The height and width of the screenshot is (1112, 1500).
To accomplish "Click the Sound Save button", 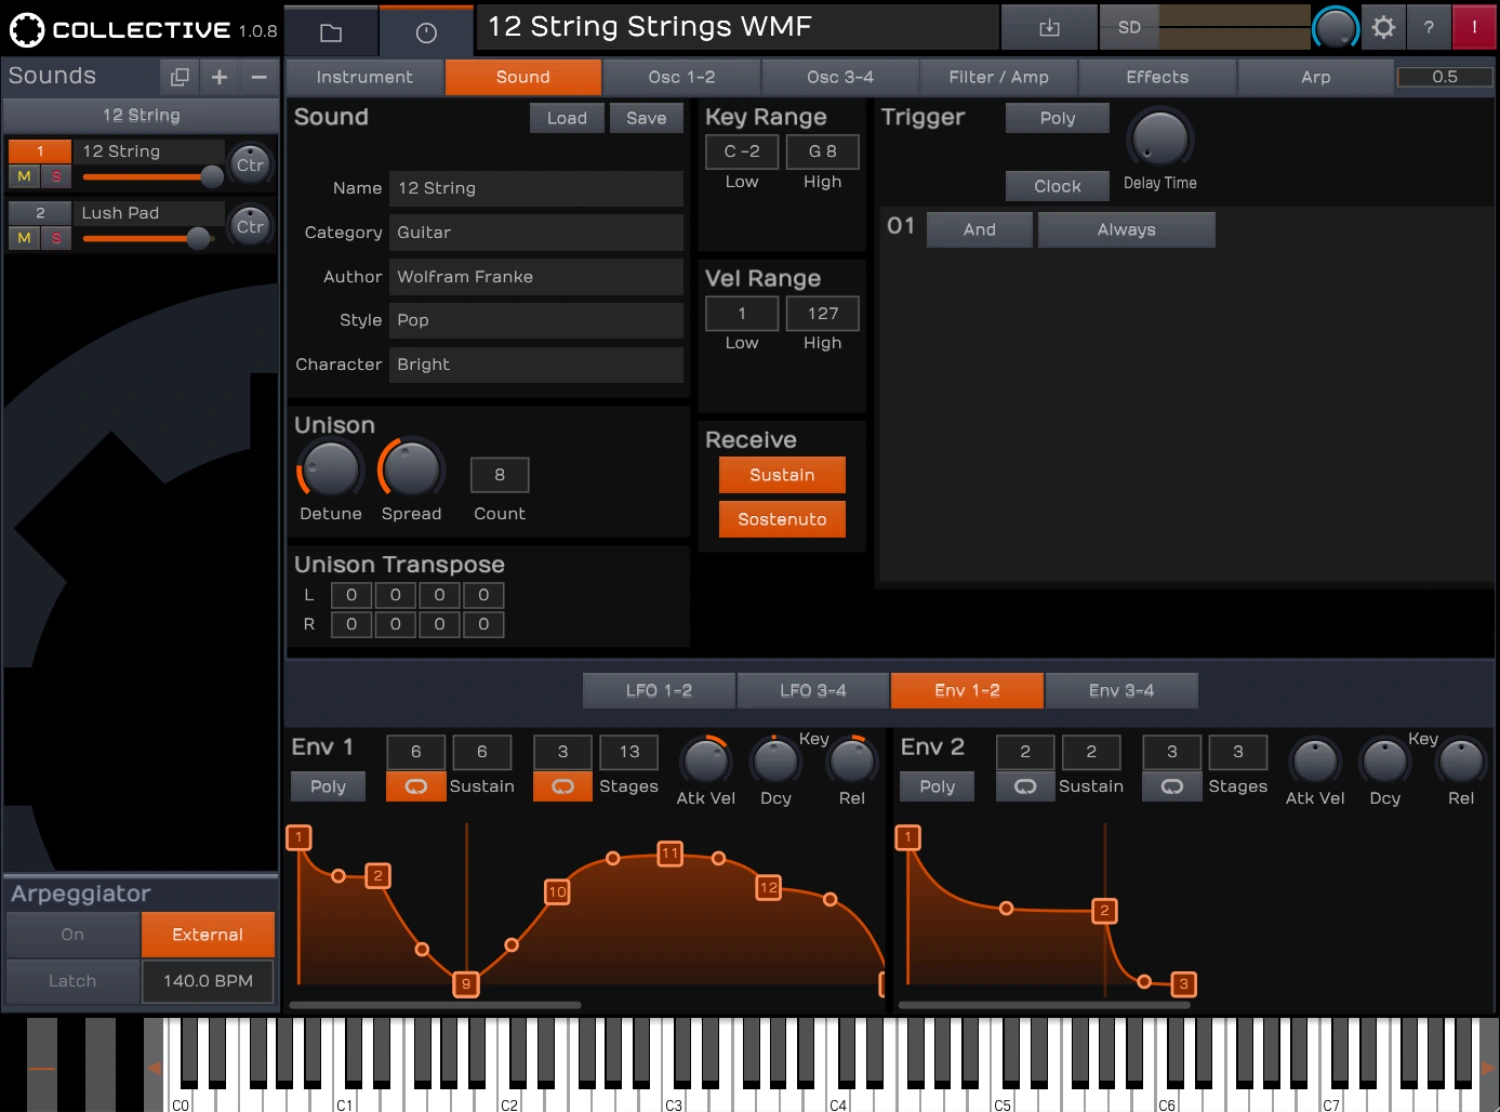I will click(x=646, y=118).
